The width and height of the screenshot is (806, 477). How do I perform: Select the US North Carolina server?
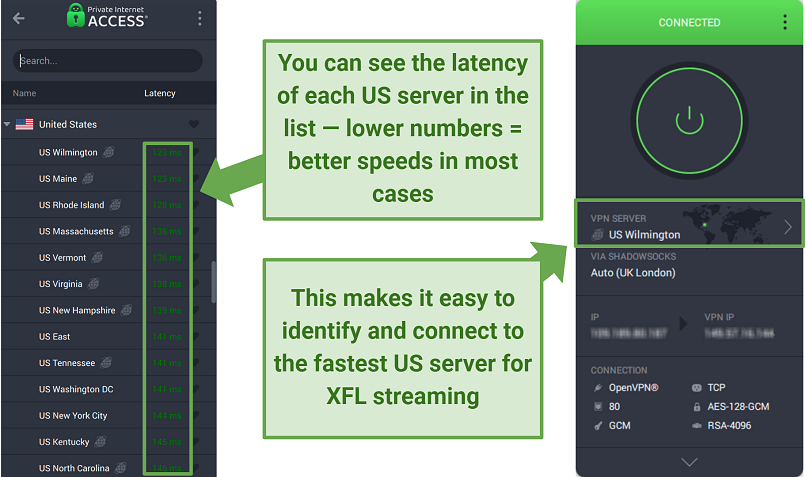[x=108, y=467]
